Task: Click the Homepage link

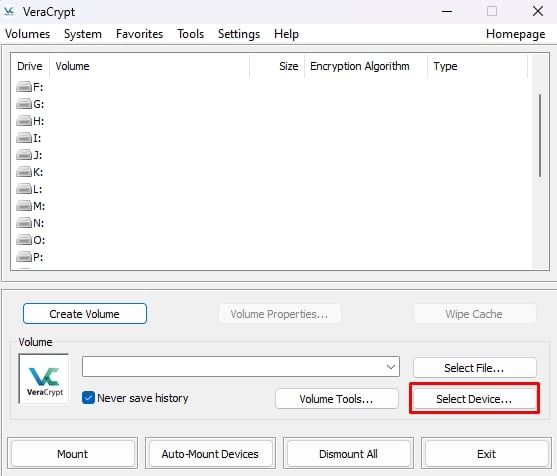Action: coord(515,34)
